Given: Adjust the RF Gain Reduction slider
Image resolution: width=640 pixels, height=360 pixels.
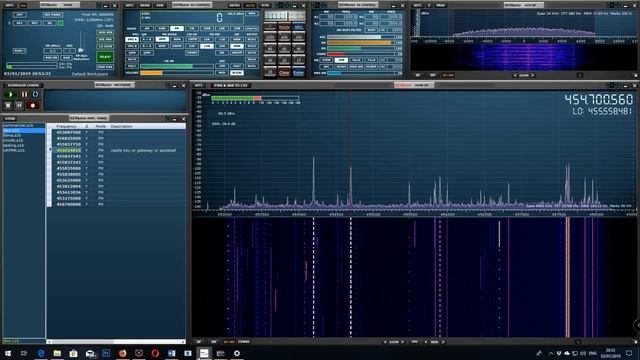Looking at the screenshot, I should tap(80, 50).
